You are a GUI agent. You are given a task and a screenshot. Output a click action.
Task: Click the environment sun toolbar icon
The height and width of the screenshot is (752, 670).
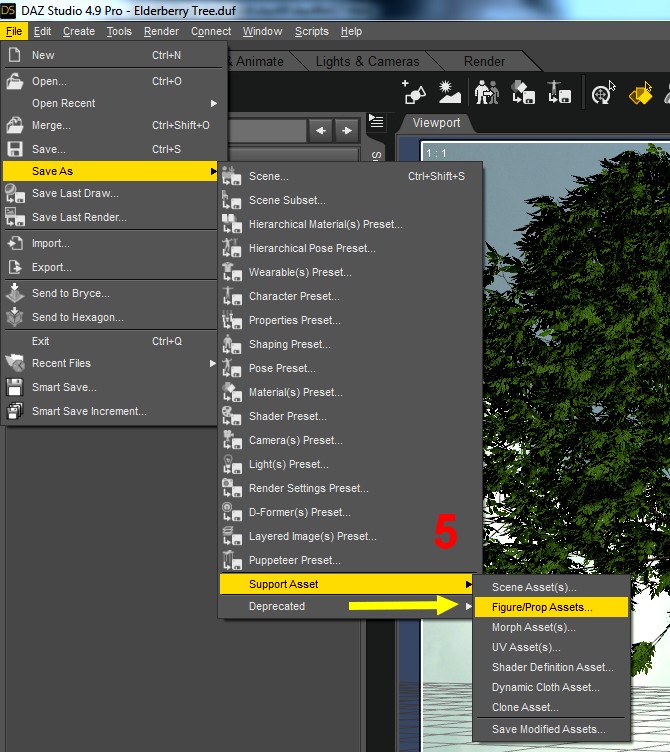tap(449, 92)
